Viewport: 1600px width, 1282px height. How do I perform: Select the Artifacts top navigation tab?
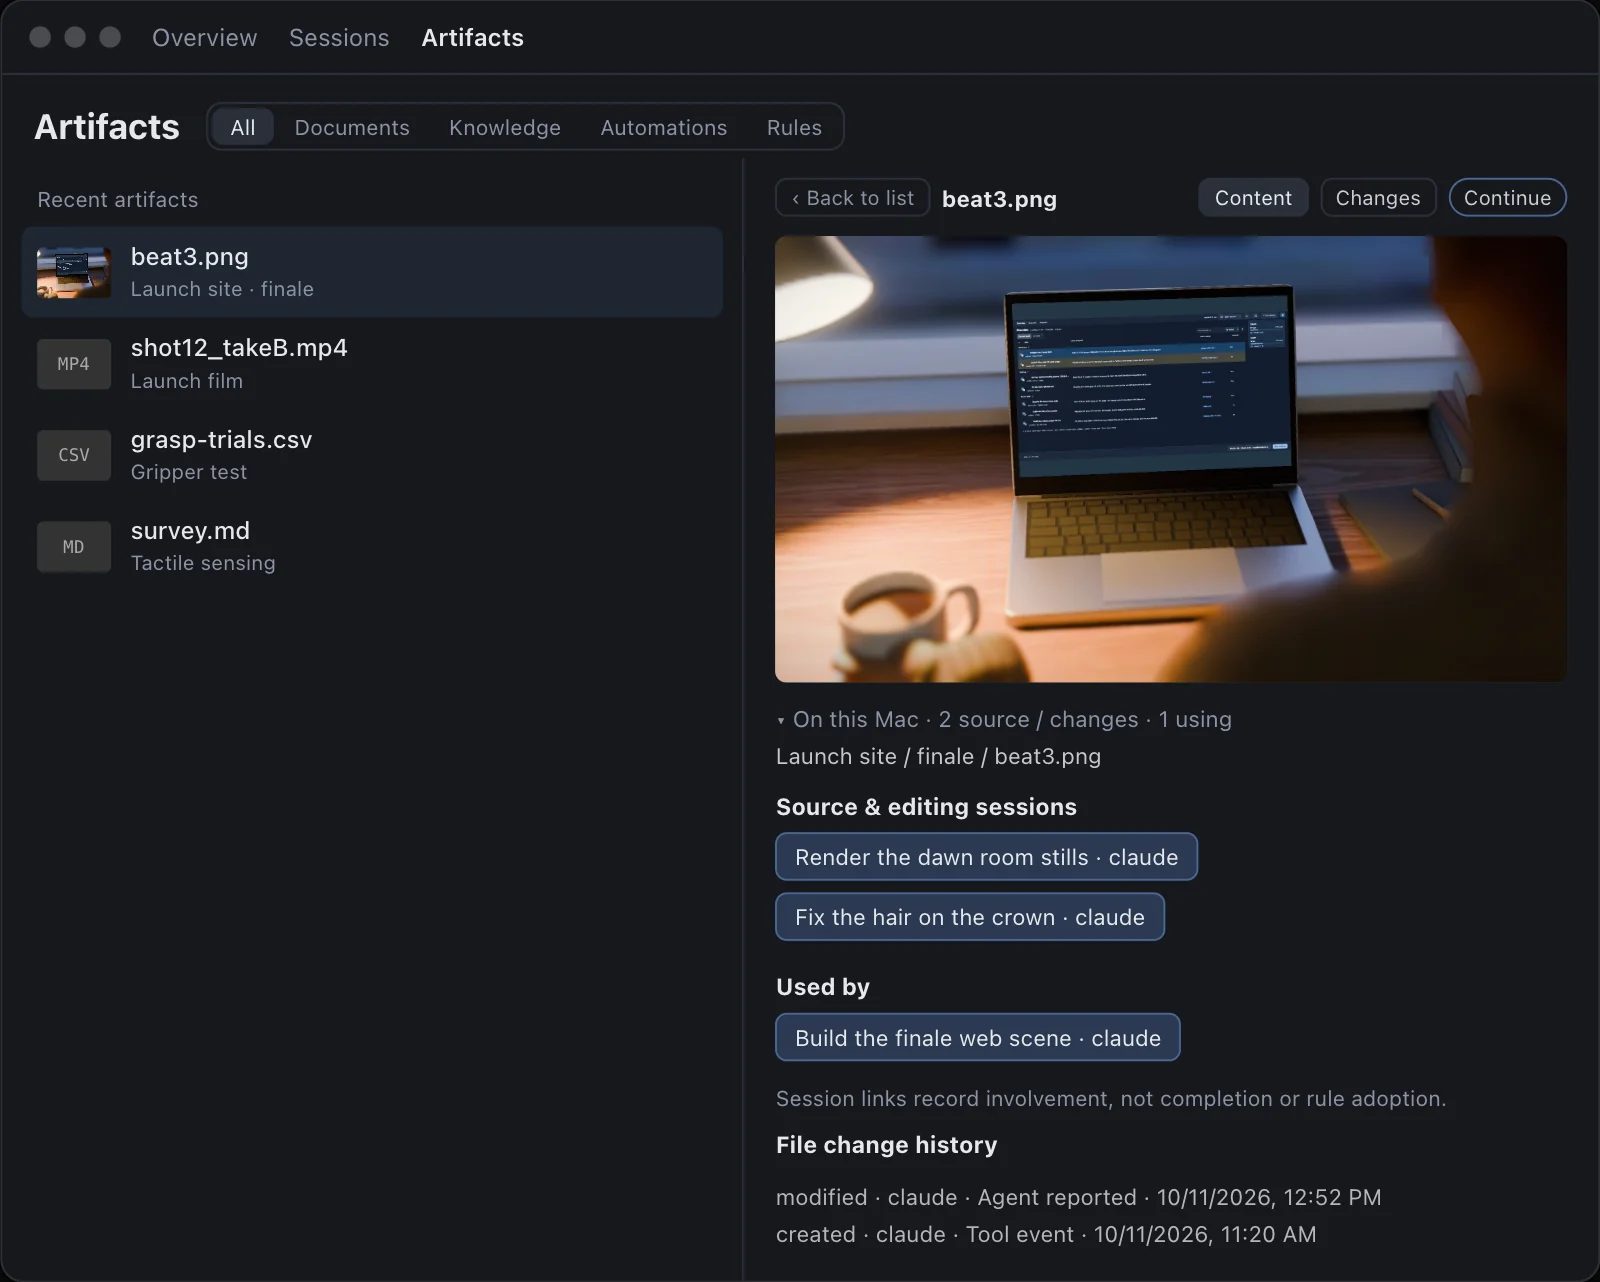click(x=473, y=38)
